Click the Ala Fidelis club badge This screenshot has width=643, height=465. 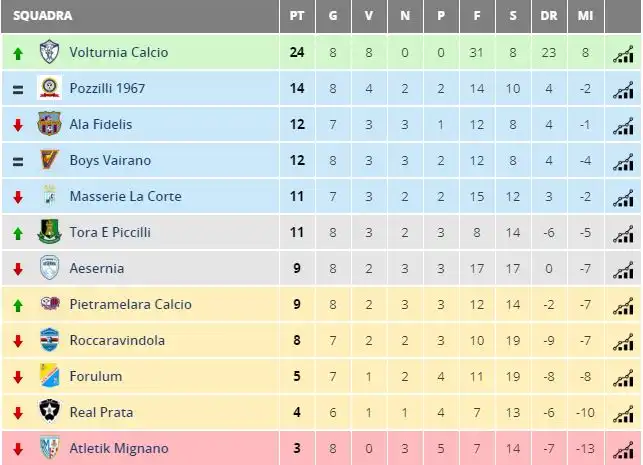point(49,123)
